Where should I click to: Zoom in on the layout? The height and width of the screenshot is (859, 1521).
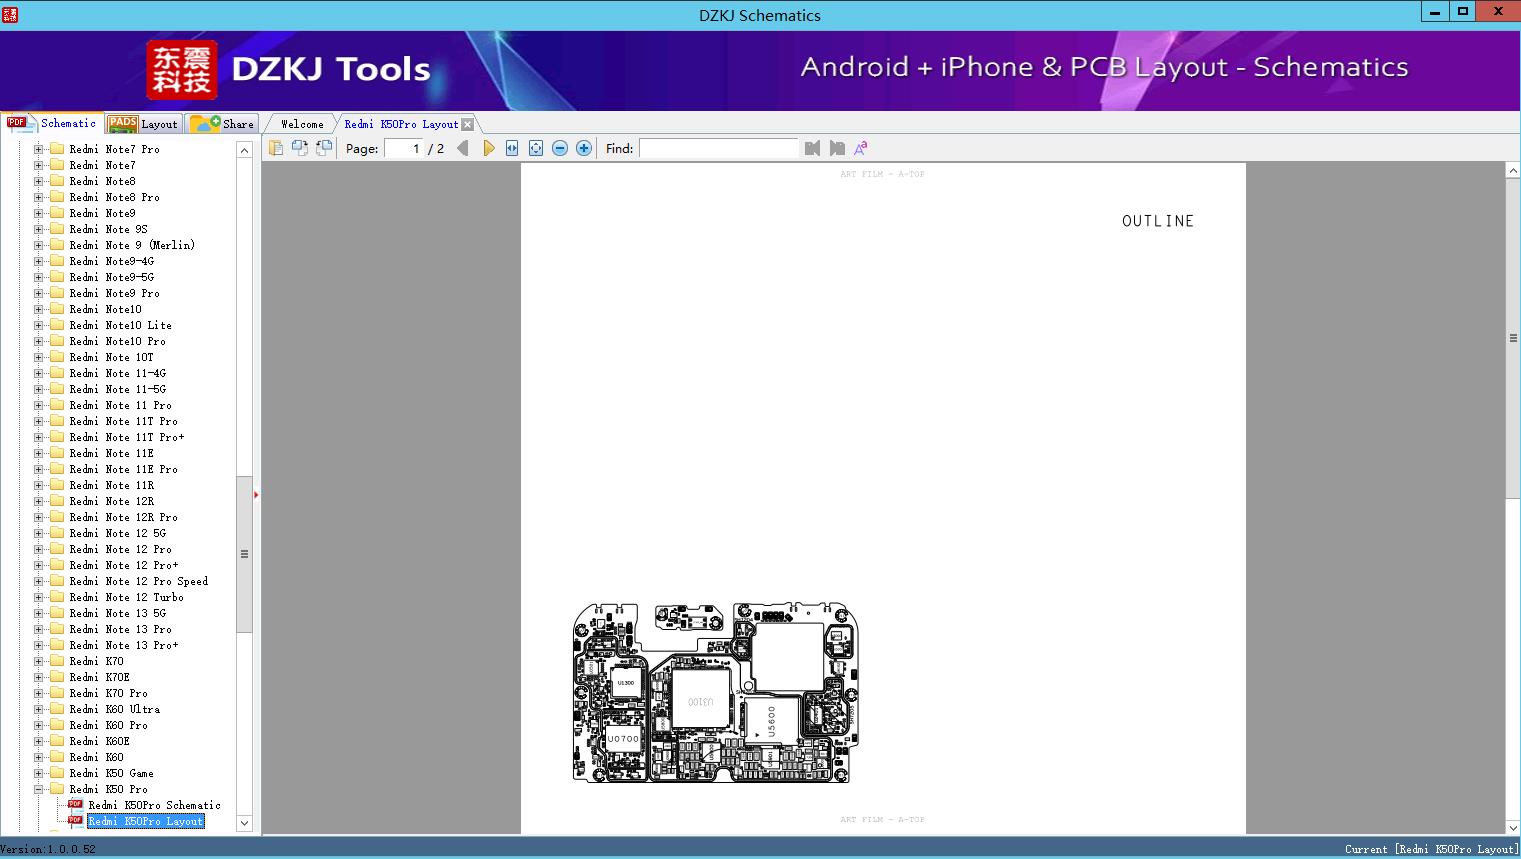click(584, 148)
